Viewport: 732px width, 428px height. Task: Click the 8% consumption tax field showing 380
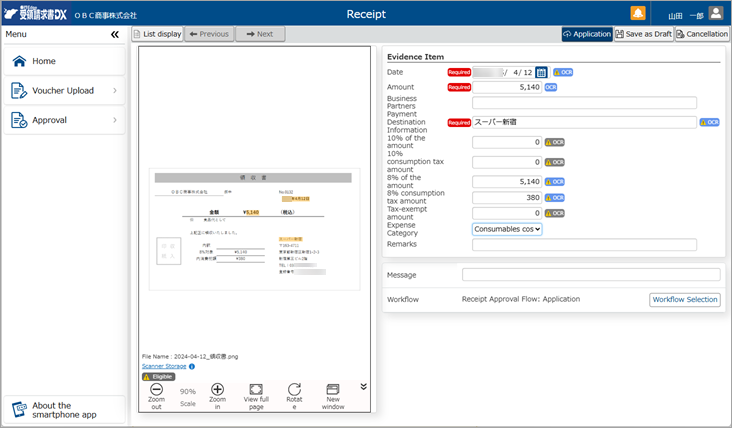point(507,198)
